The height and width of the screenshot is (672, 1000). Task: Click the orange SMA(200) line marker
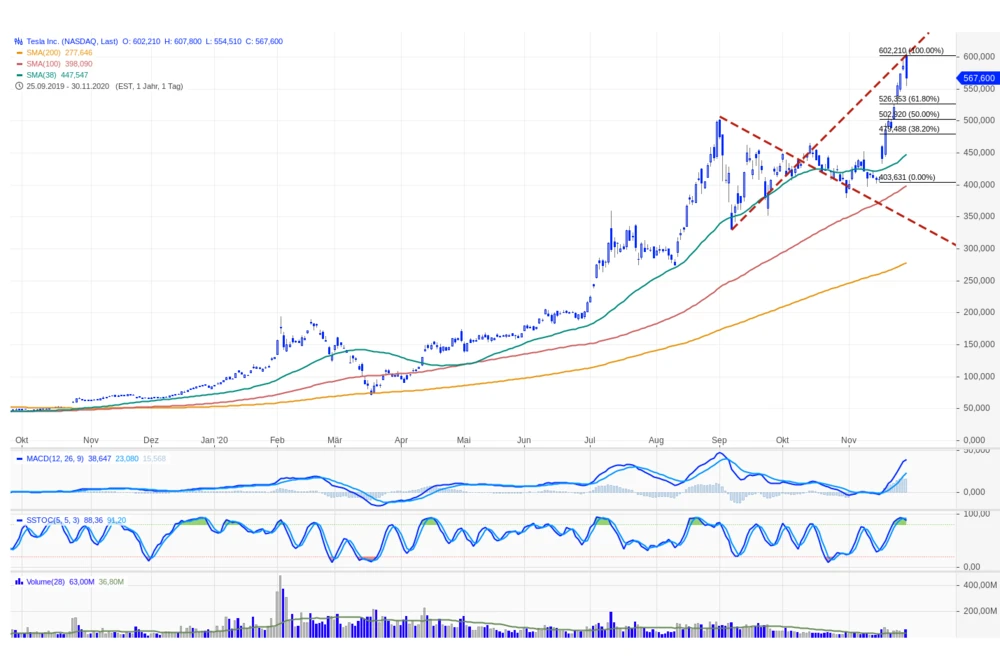(19, 53)
